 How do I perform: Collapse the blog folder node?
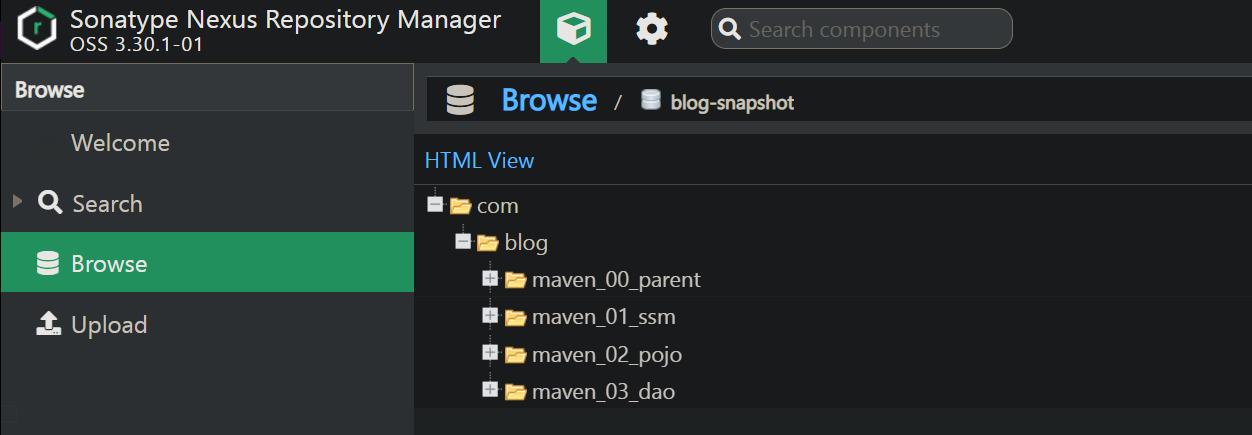(x=463, y=242)
